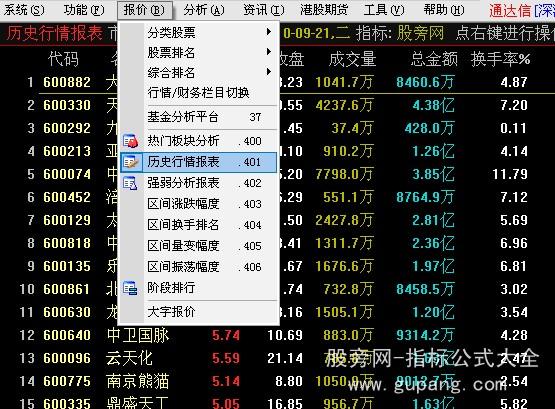The width and height of the screenshot is (555, 409).
Task: Open the 资讯(I) menu
Action: pyautogui.click(x=264, y=10)
